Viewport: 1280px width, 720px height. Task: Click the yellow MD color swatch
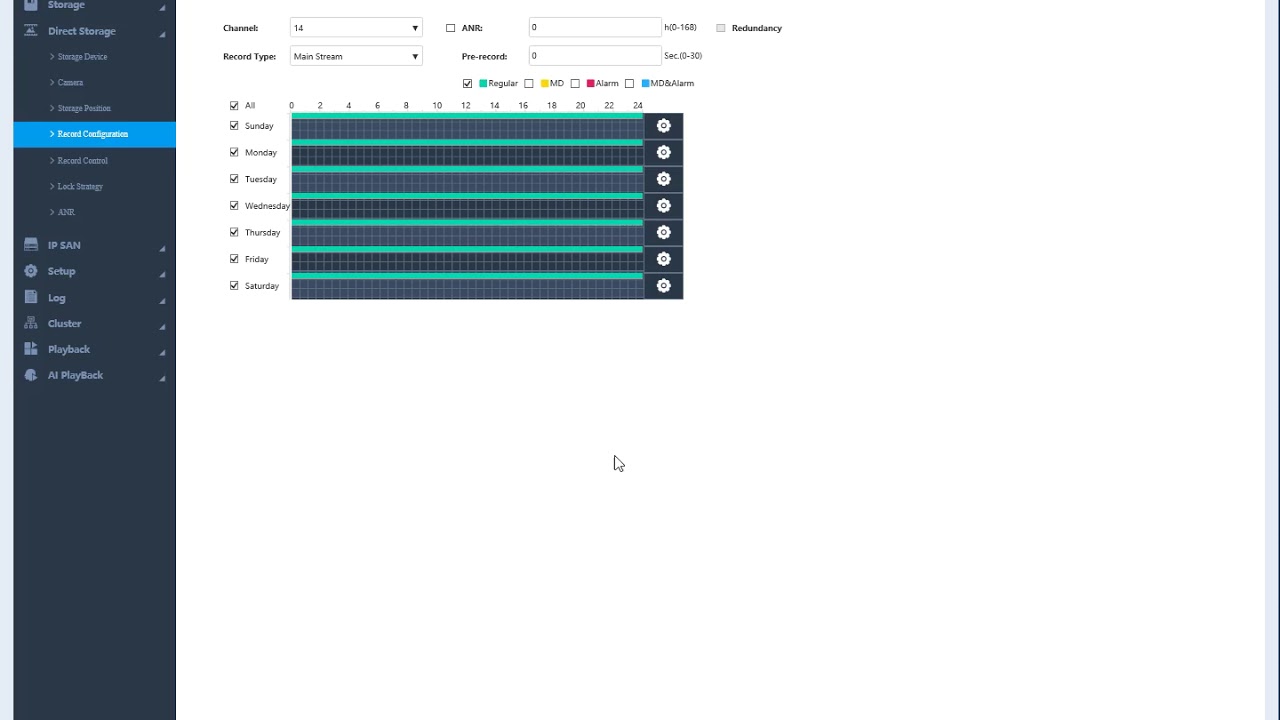click(545, 83)
